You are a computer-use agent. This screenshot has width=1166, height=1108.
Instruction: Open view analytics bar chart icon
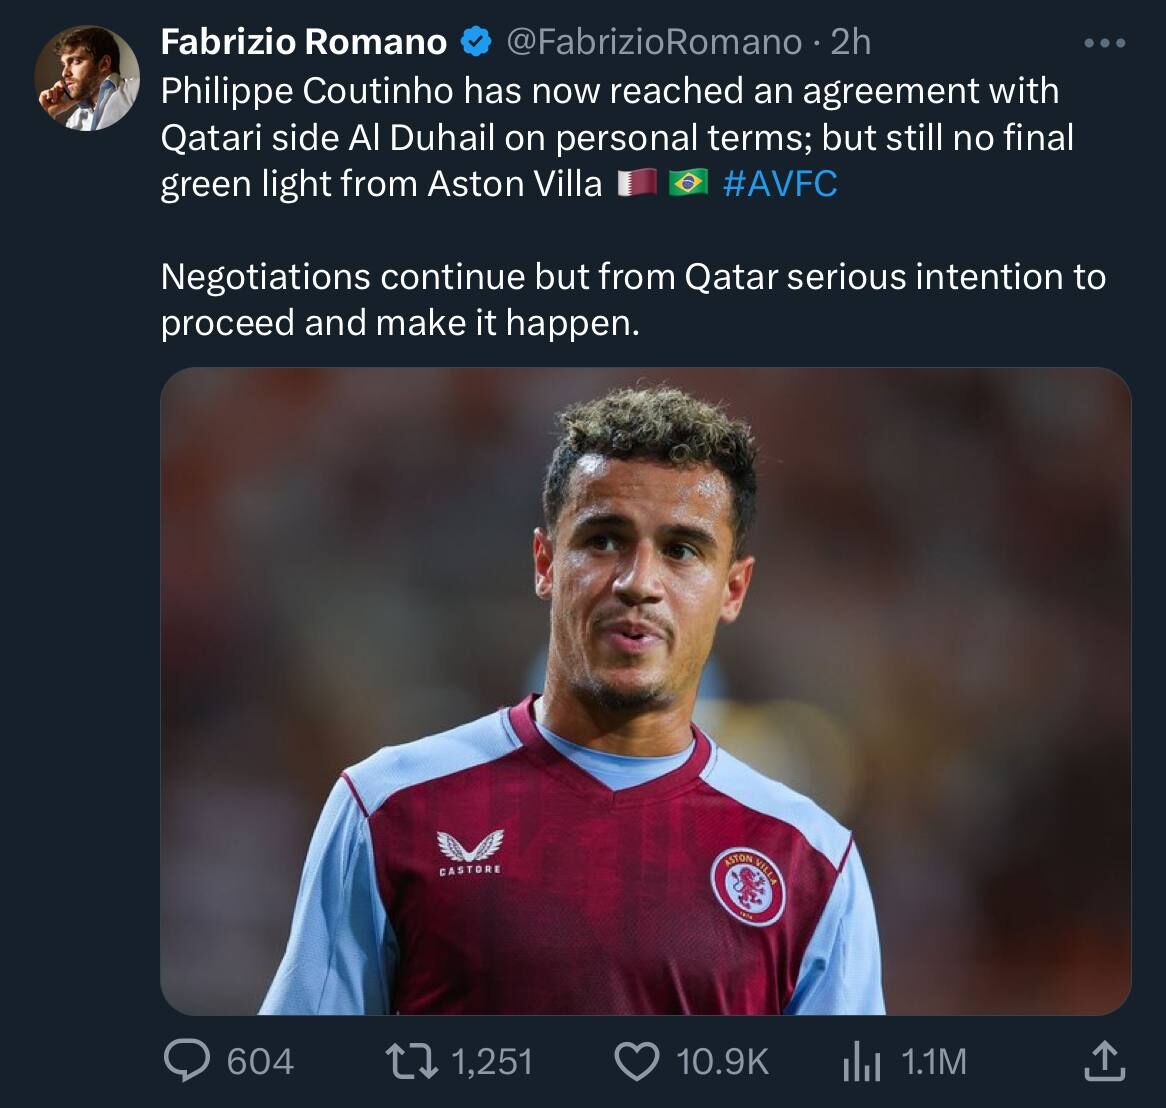coord(860,1062)
